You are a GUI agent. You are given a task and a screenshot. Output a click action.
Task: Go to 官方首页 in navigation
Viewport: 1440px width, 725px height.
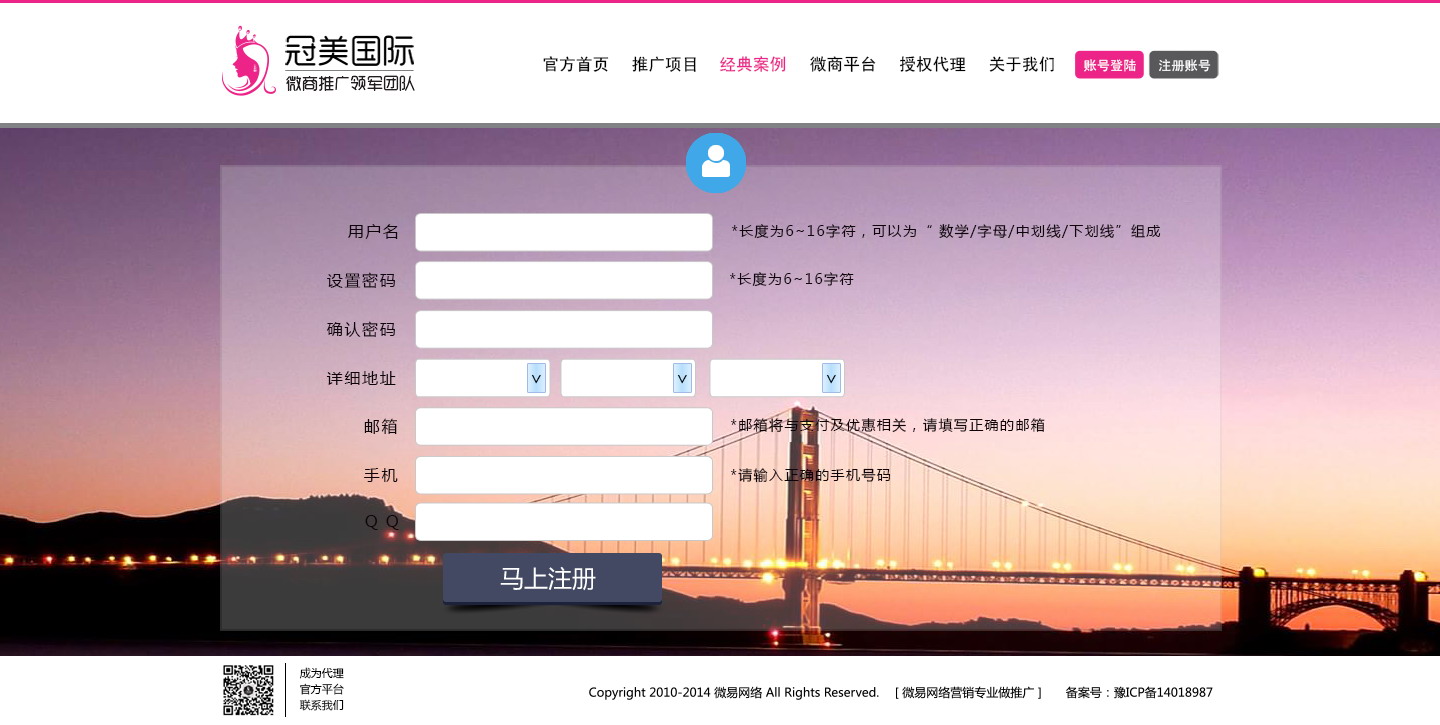click(x=576, y=65)
